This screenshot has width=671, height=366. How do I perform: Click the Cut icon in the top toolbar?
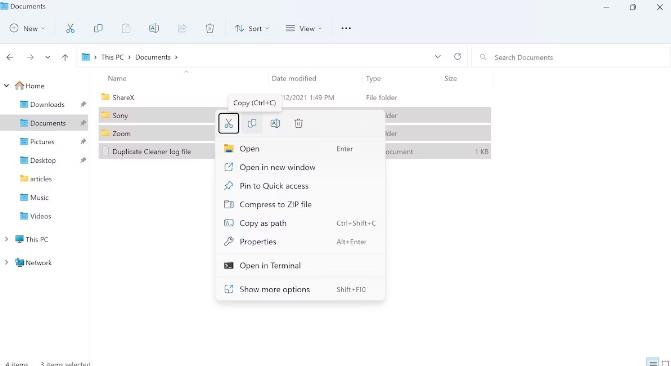tap(70, 29)
